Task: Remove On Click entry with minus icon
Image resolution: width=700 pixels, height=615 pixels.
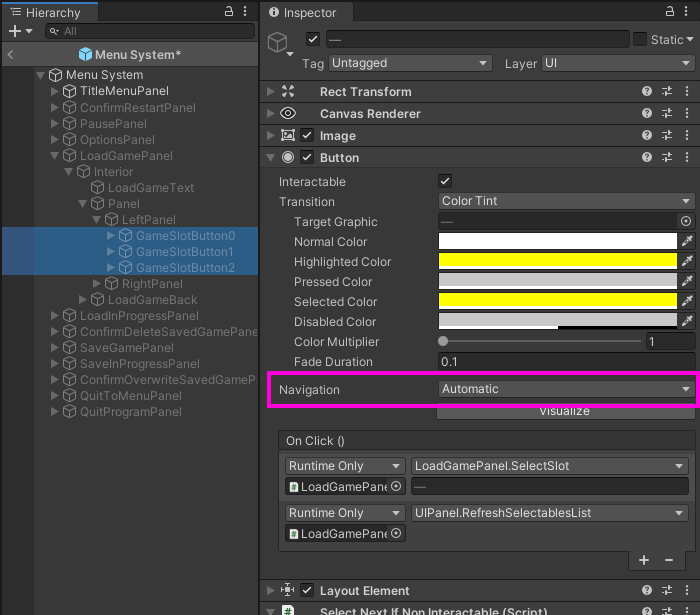Action: [669, 560]
